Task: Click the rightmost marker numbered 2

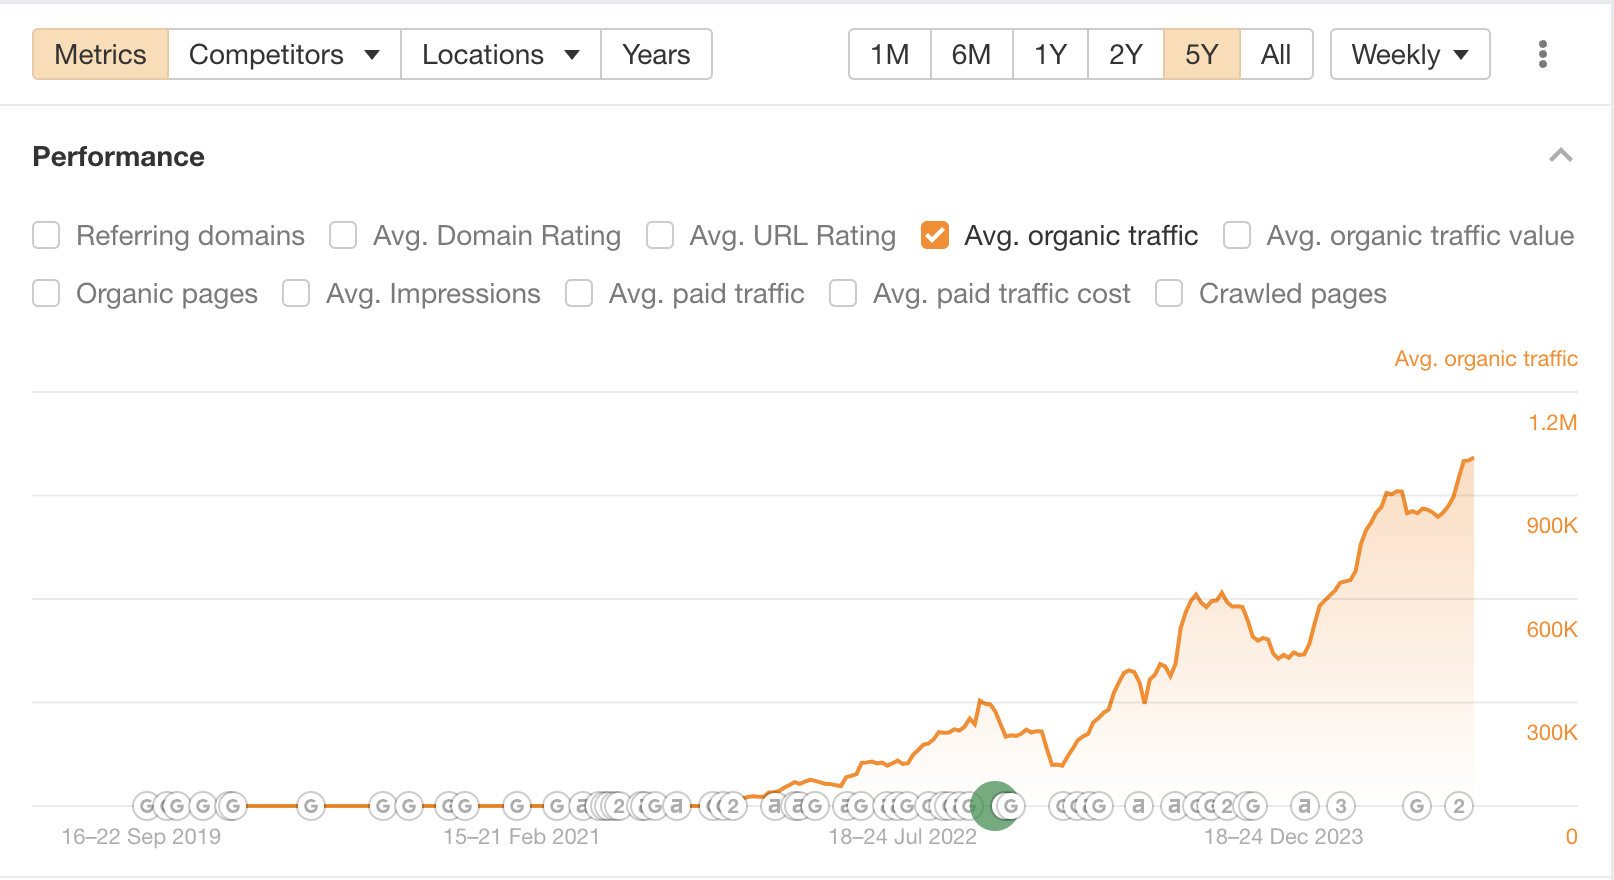Action: (1459, 806)
